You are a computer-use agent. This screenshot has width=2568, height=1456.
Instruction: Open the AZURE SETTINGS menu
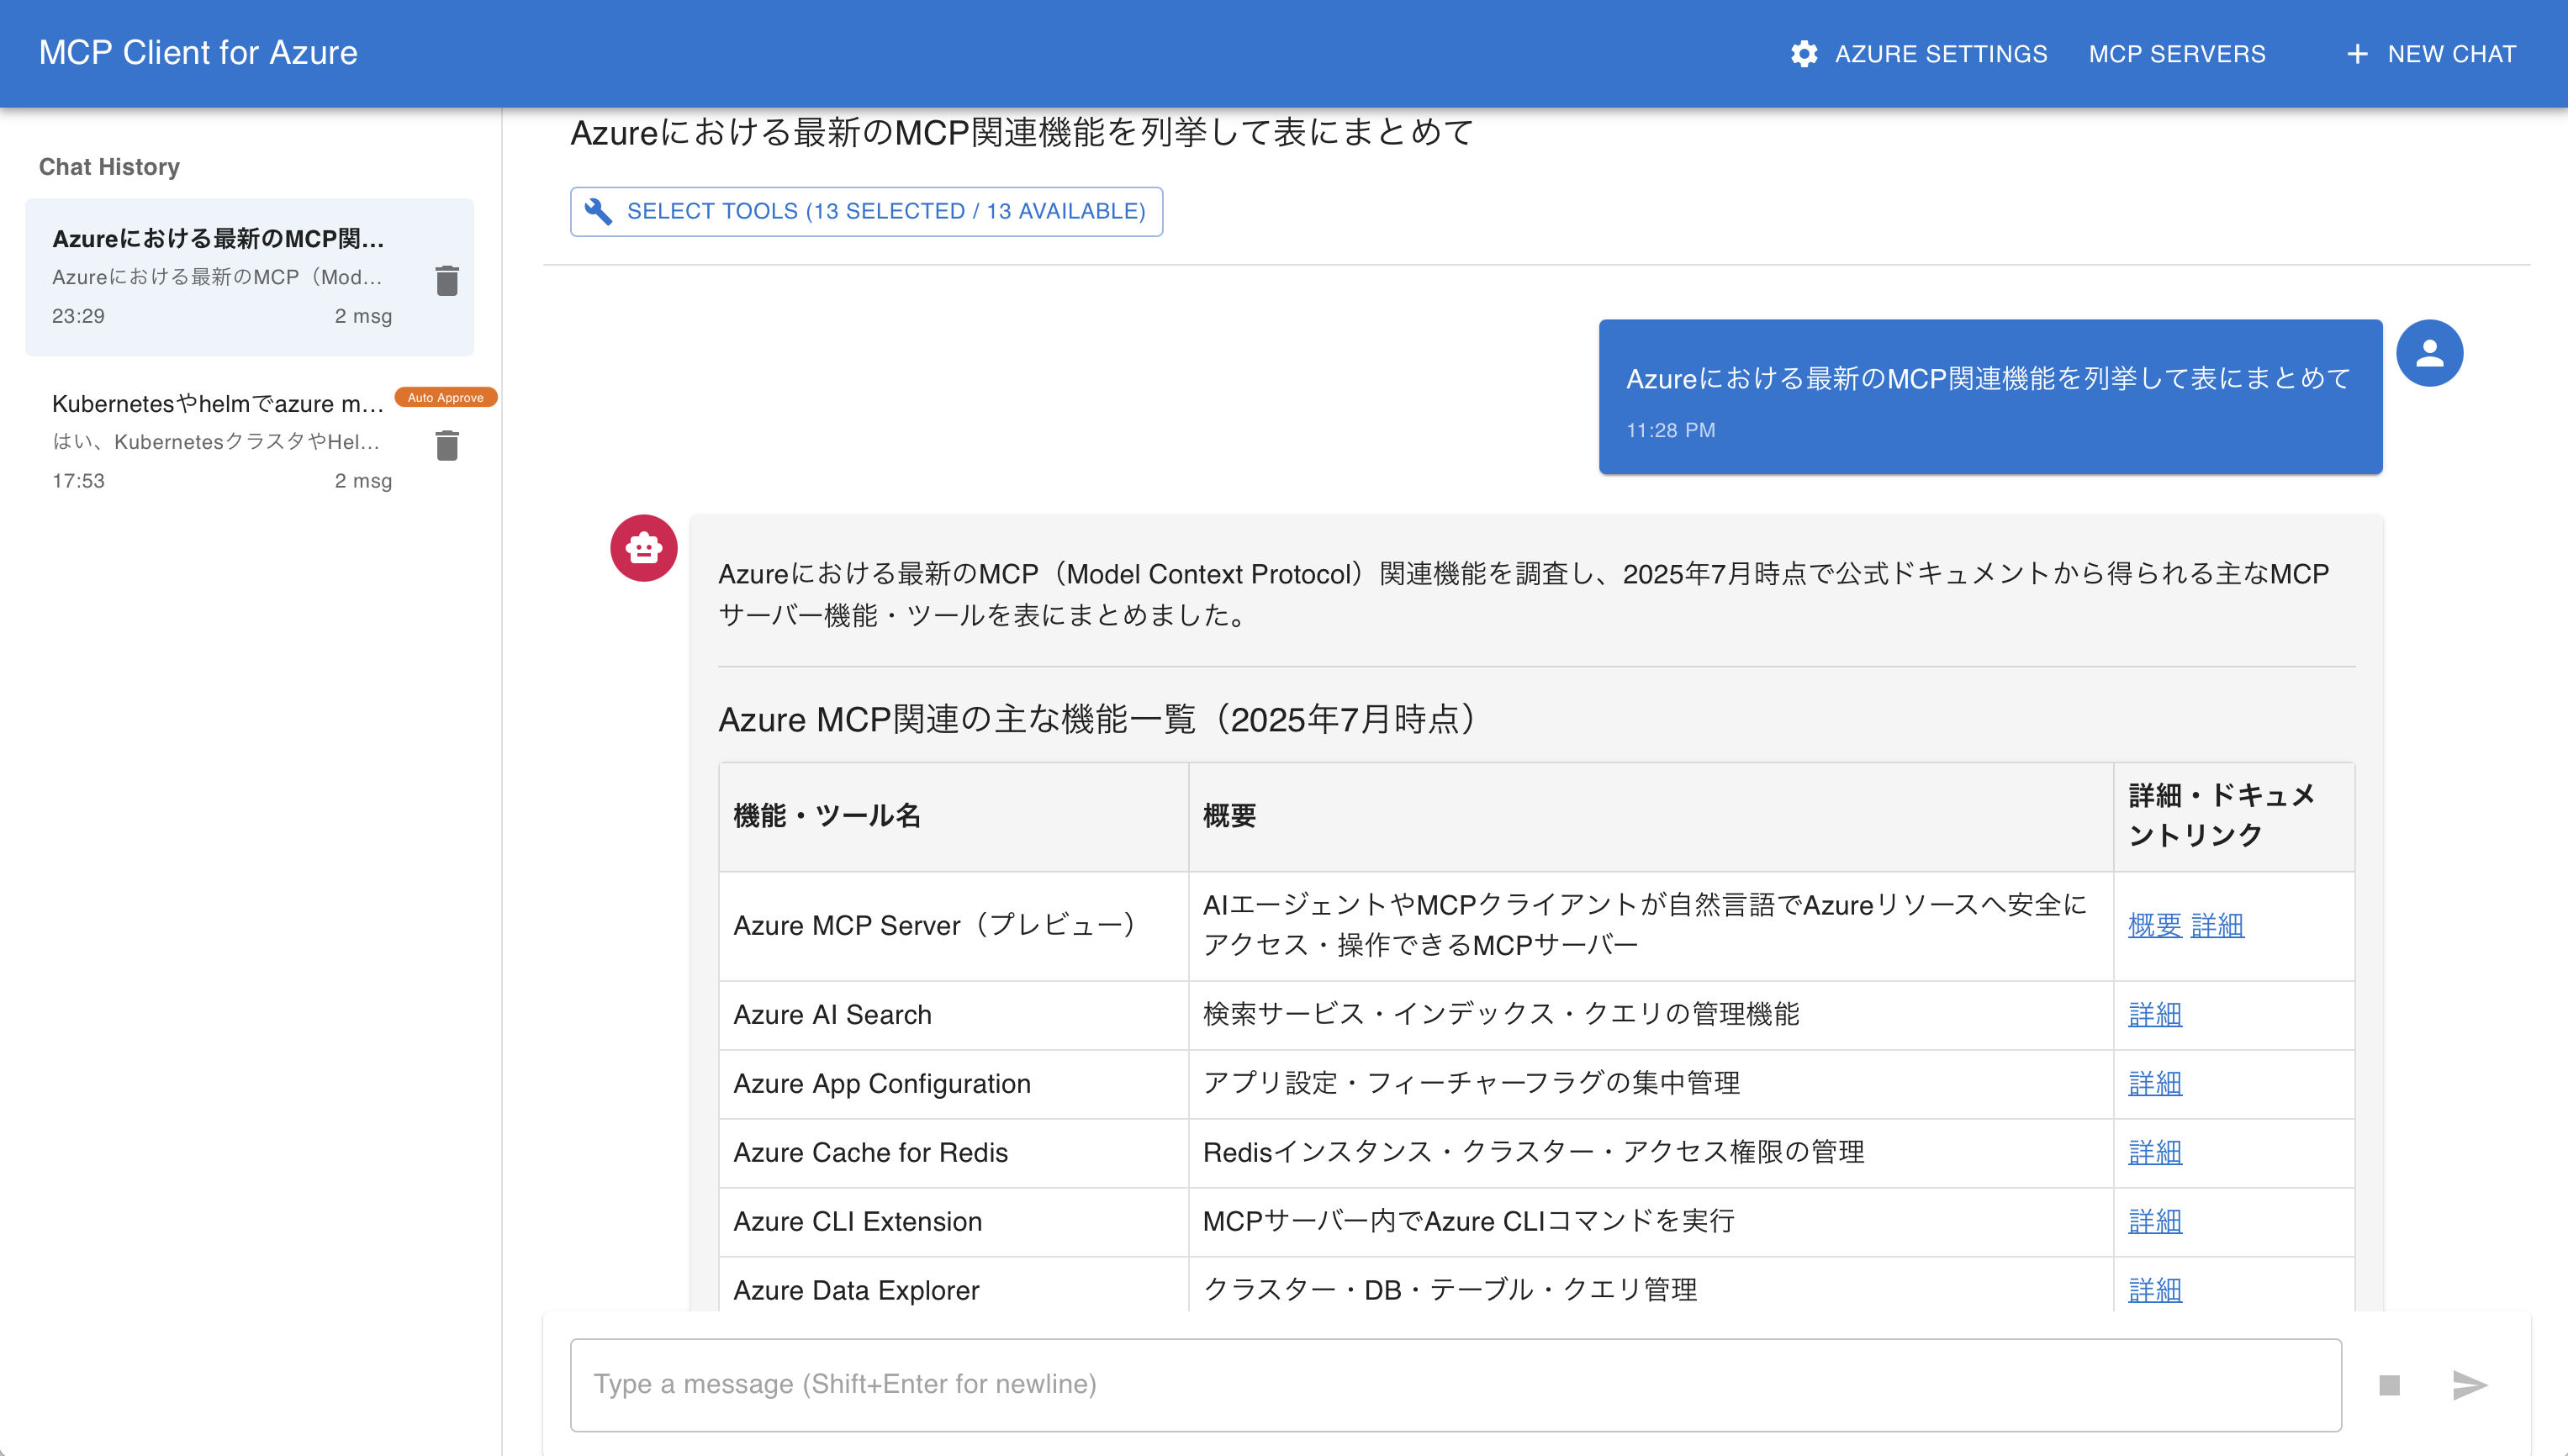(x=1940, y=54)
